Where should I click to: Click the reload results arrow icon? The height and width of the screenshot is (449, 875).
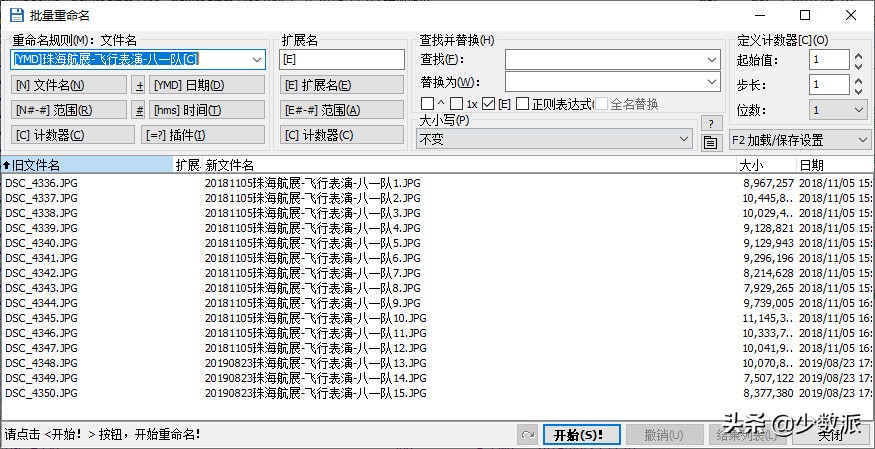tap(528, 435)
